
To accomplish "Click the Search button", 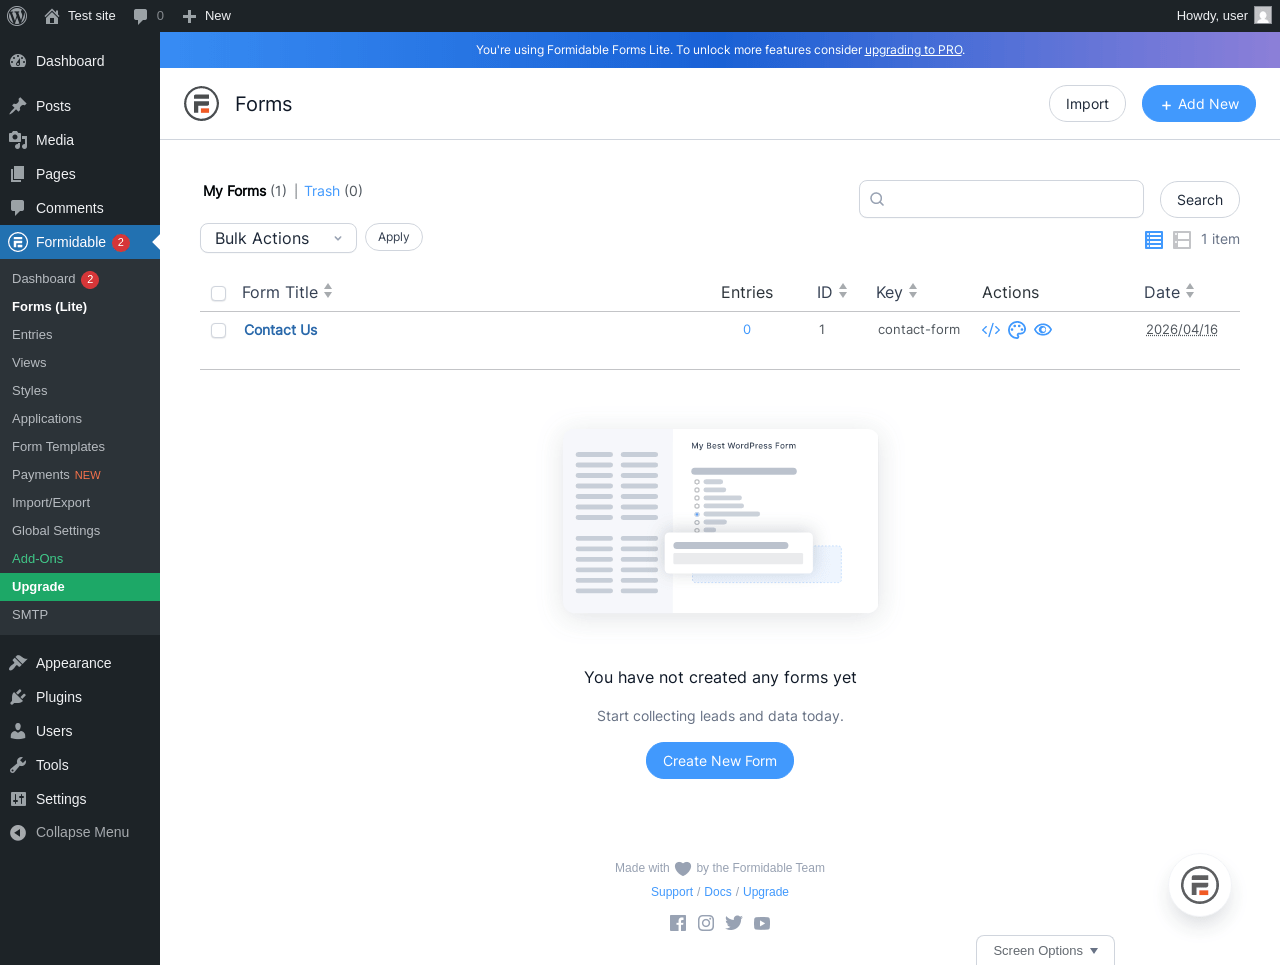I will click(x=1200, y=200).
